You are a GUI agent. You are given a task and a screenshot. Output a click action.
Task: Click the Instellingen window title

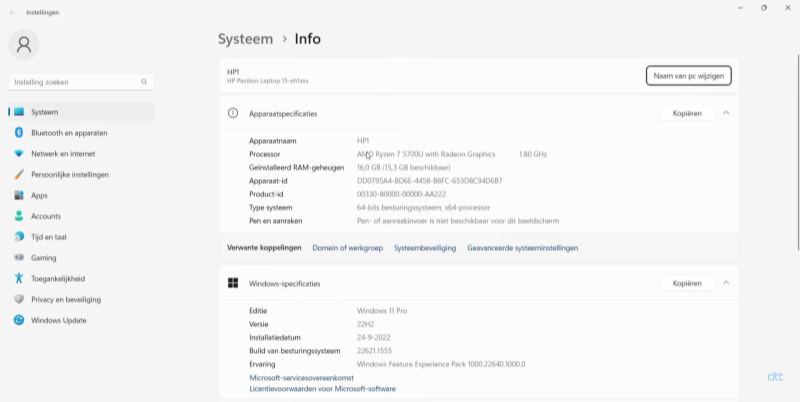(43, 12)
